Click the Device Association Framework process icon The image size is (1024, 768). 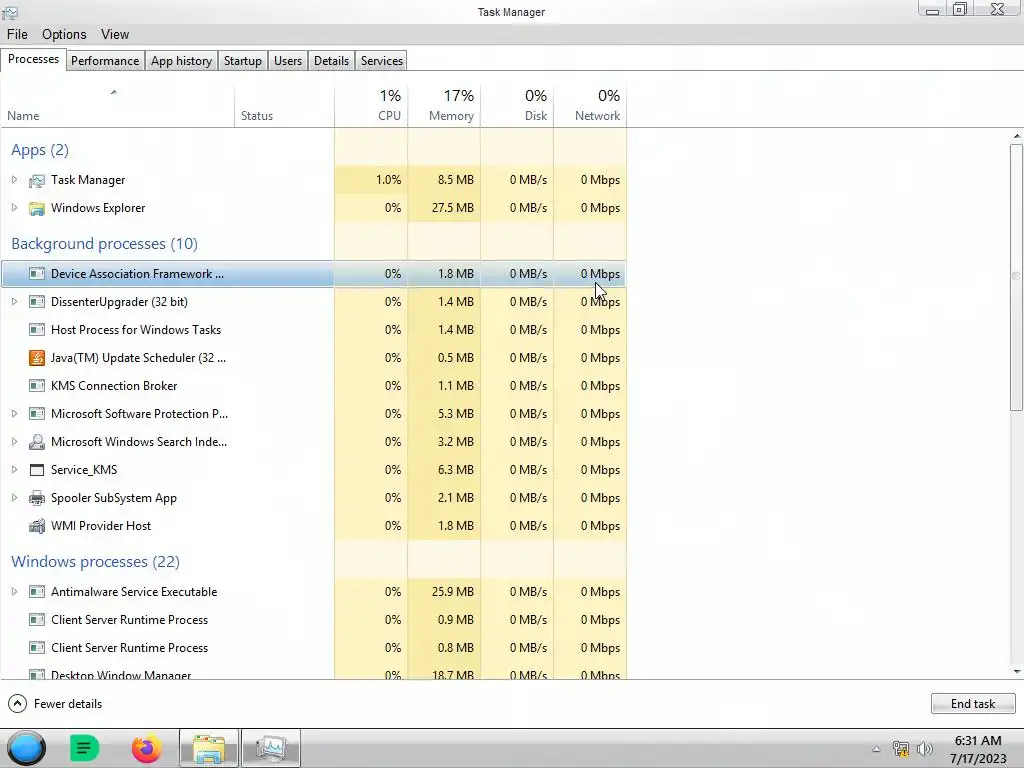37,274
